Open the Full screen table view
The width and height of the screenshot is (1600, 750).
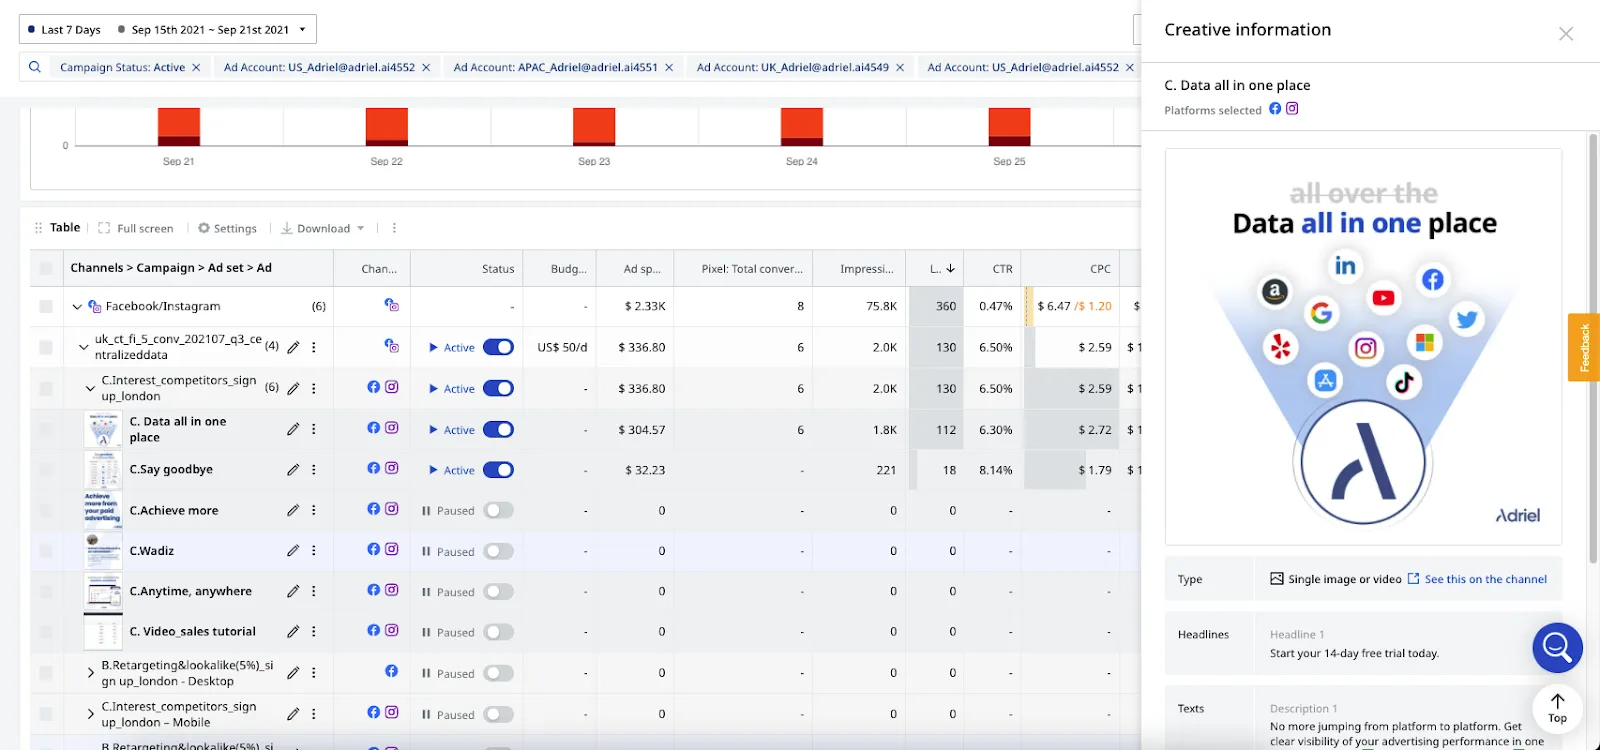pos(136,228)
